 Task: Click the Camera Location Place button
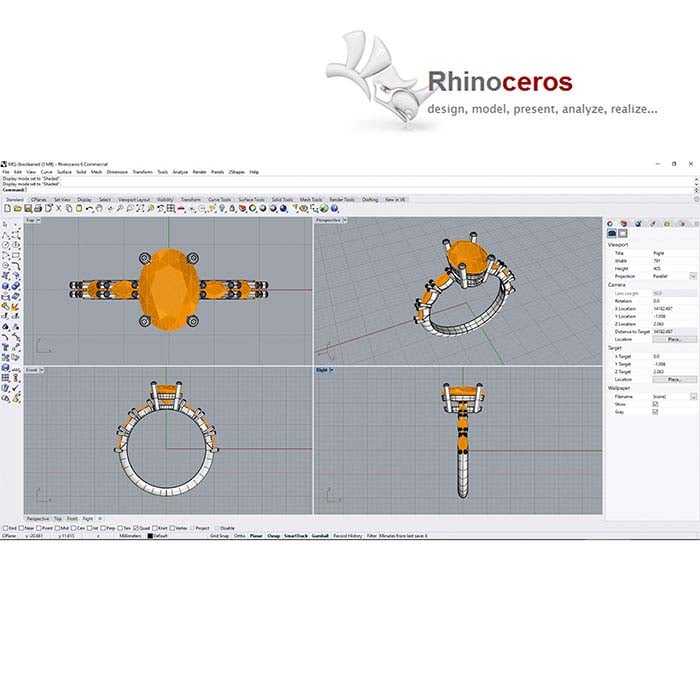675,339
